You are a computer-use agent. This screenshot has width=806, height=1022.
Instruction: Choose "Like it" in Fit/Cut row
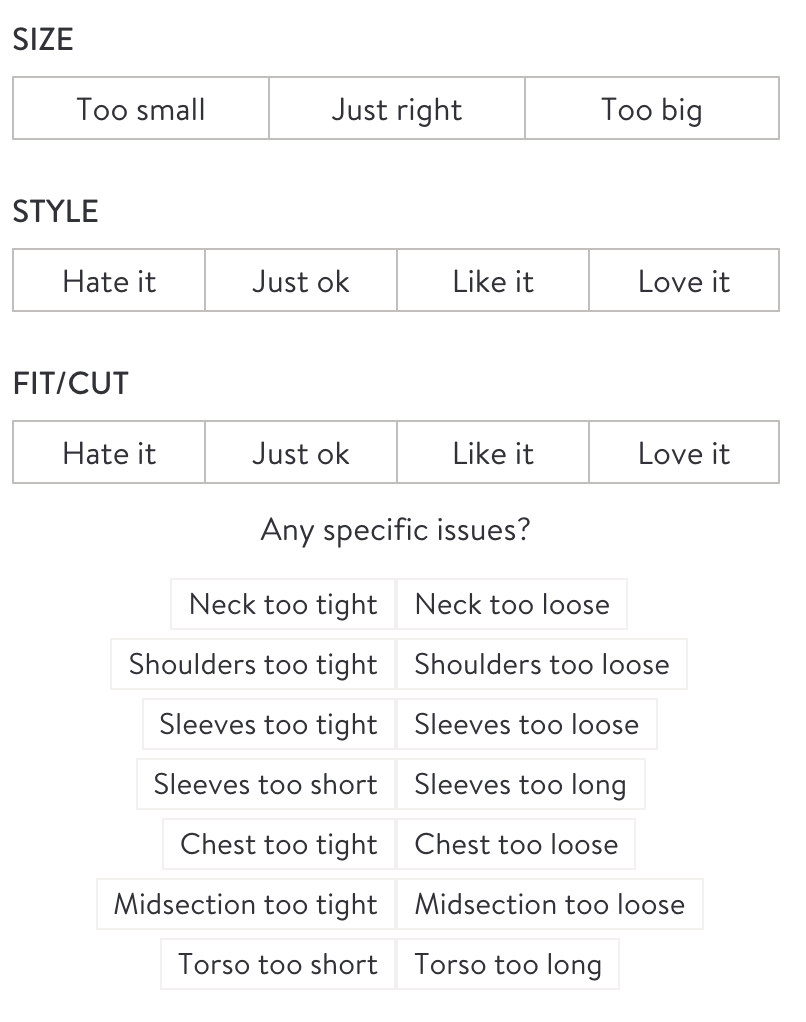click(493, 452)
